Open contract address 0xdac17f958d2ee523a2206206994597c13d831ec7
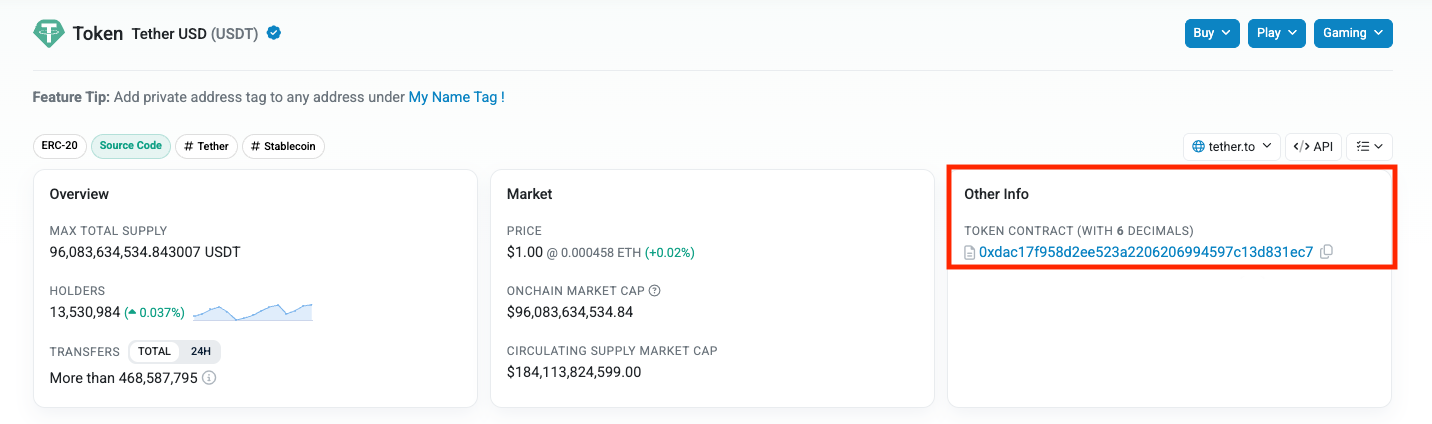This screenshot has height=424, width=1432. pyautogui.click(x=1146, y=252)
